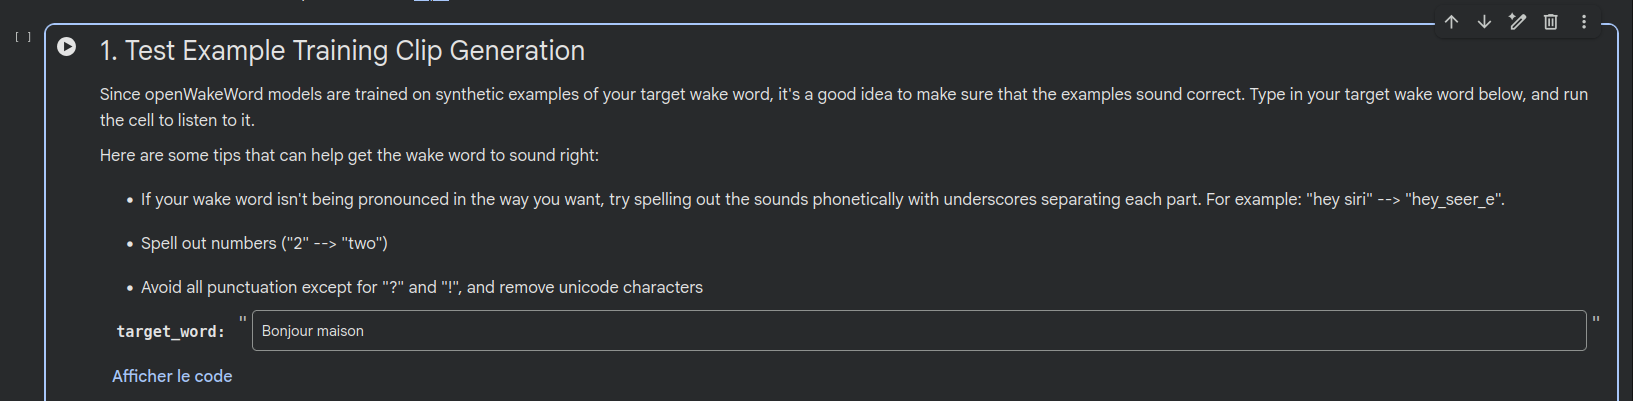Move the cell up with the up arrow

(1451, 22)
